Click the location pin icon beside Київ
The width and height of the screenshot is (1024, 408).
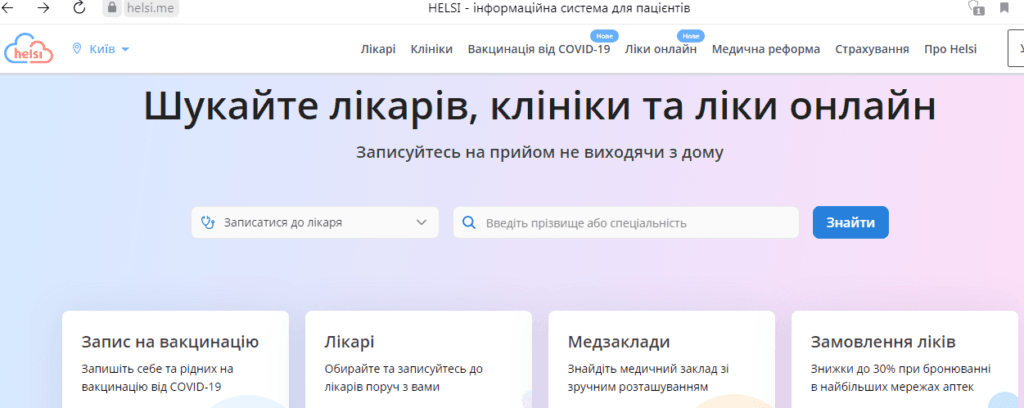[x=77, y=49]
